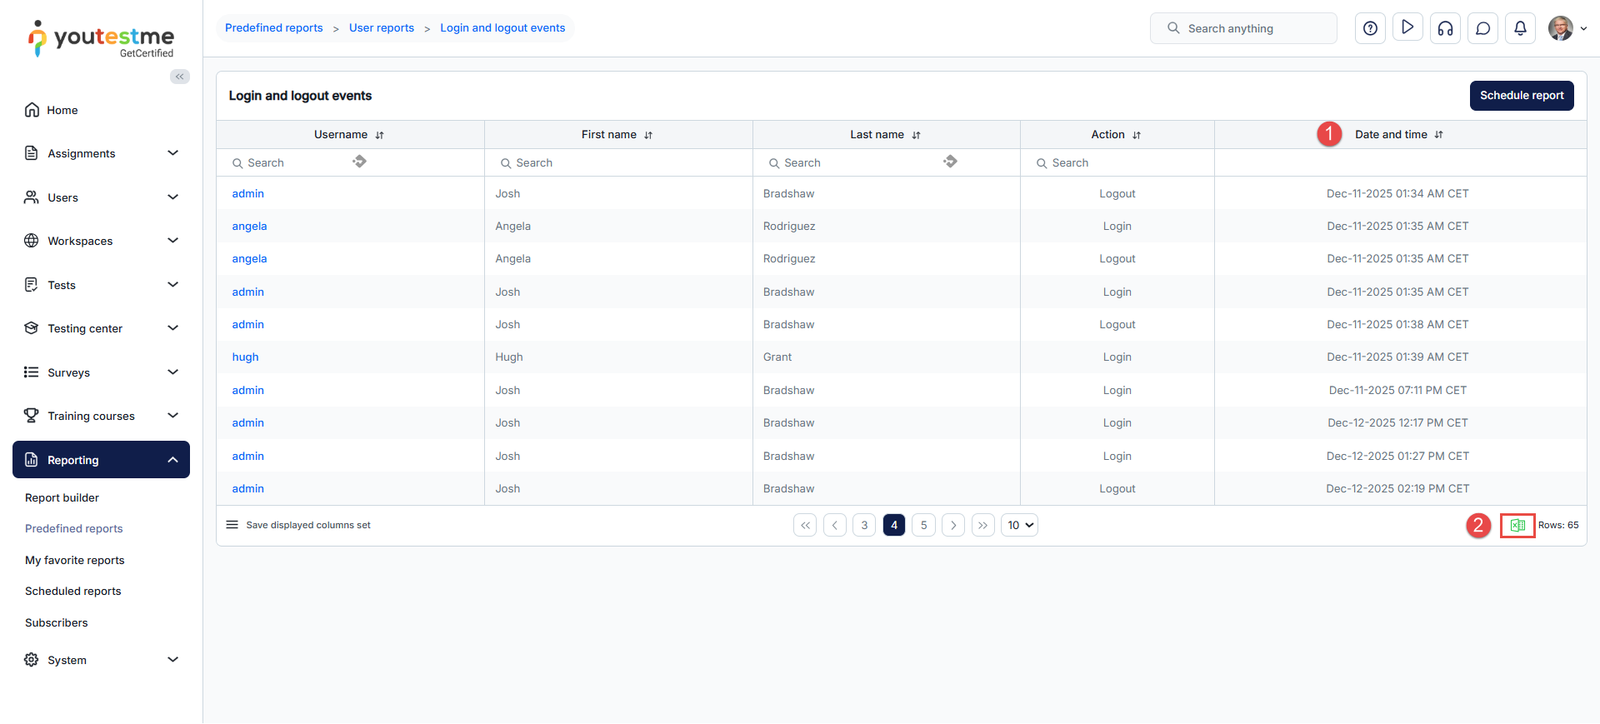The height and width of the screenshot is (724, 1600).
Task: Open the rows-per-page dropdown
Action: click(1019, 525)
